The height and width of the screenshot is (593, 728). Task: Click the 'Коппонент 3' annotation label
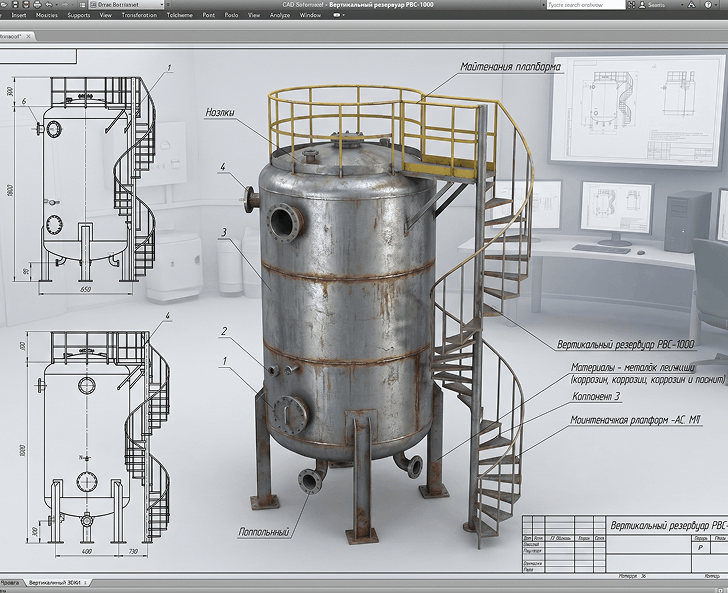click(596, 397)
